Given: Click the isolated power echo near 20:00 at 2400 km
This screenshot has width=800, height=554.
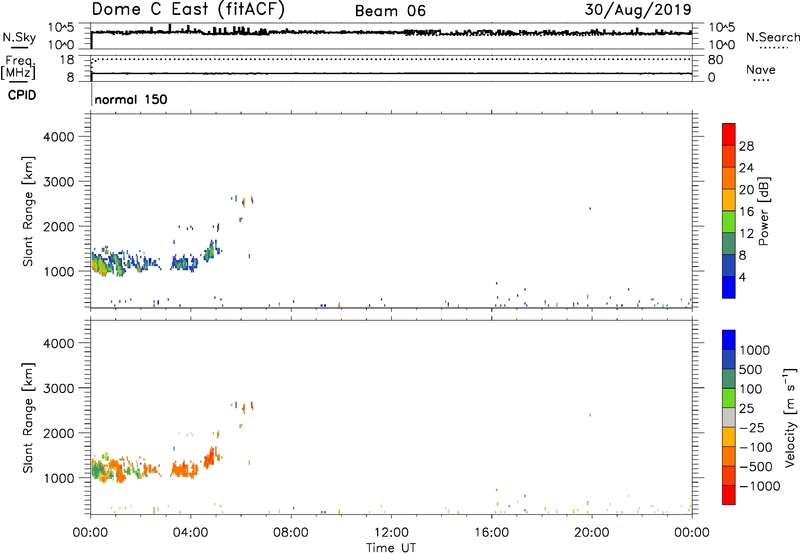Looking at the screenshot, I should [590, 208].
